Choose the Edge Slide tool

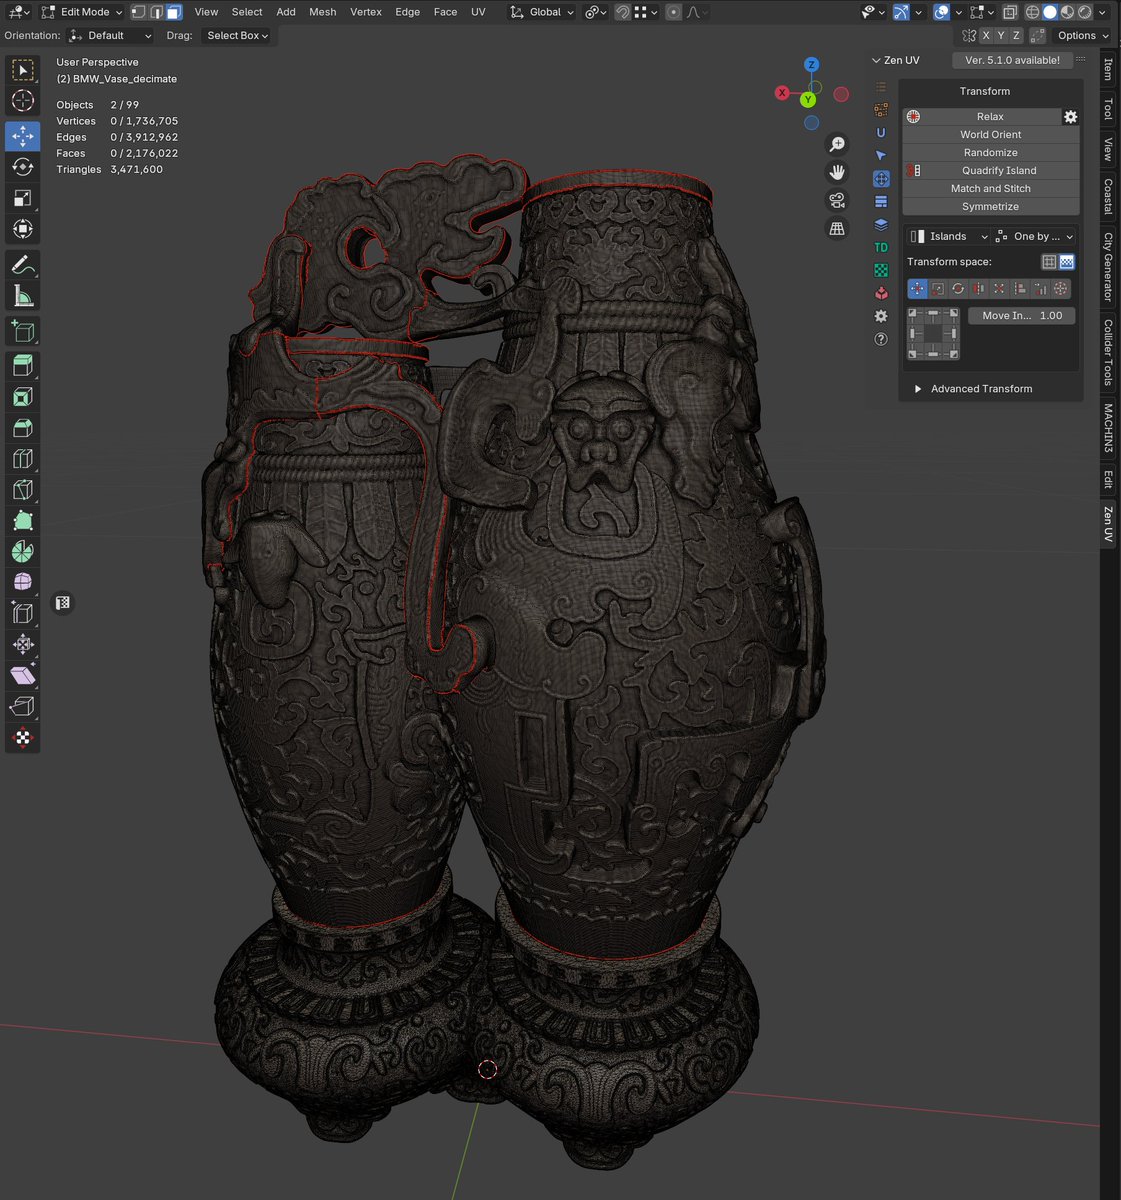(22, 613)
